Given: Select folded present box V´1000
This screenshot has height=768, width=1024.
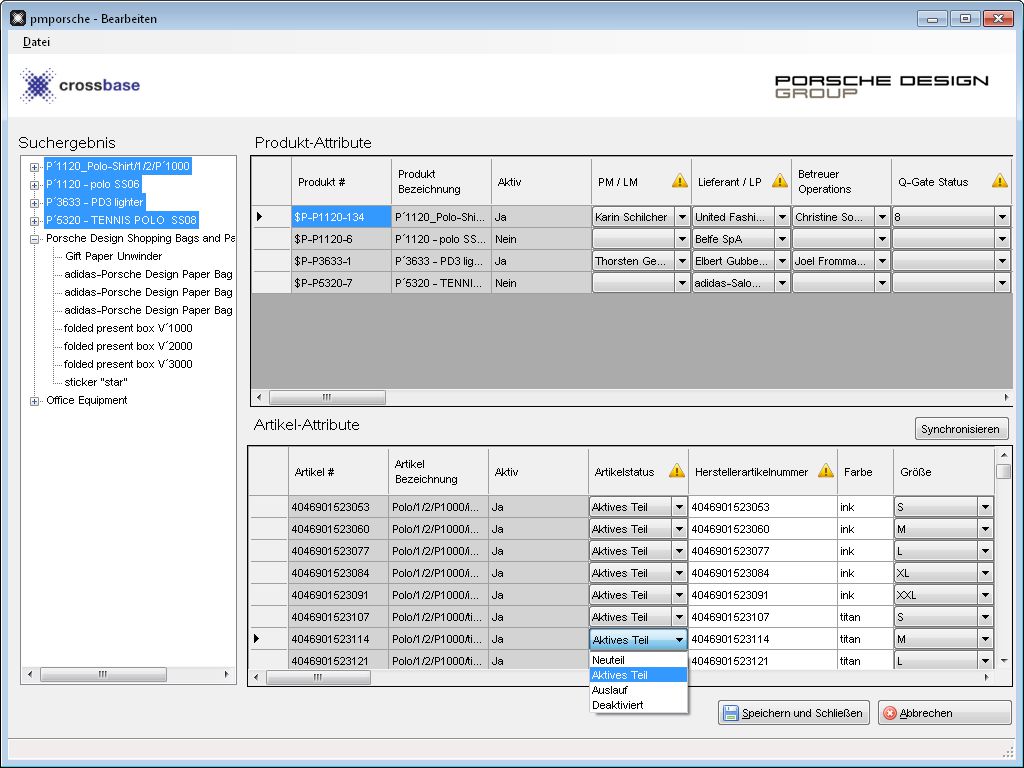Looking at the screenshot, I should coord(128,328).
